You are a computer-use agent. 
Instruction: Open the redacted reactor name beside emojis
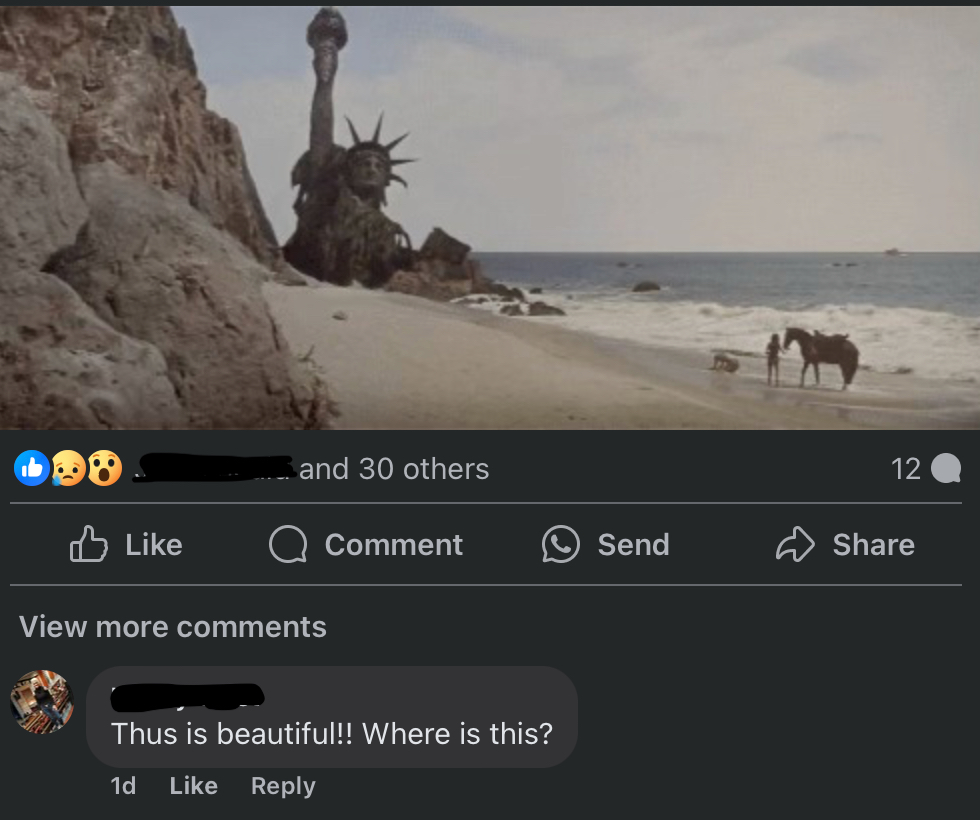(x=215, y=467)
